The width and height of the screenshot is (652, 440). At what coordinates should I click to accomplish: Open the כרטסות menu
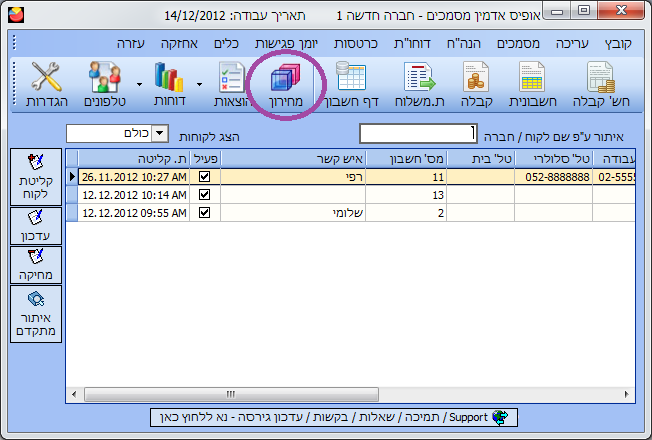(356, 43)
